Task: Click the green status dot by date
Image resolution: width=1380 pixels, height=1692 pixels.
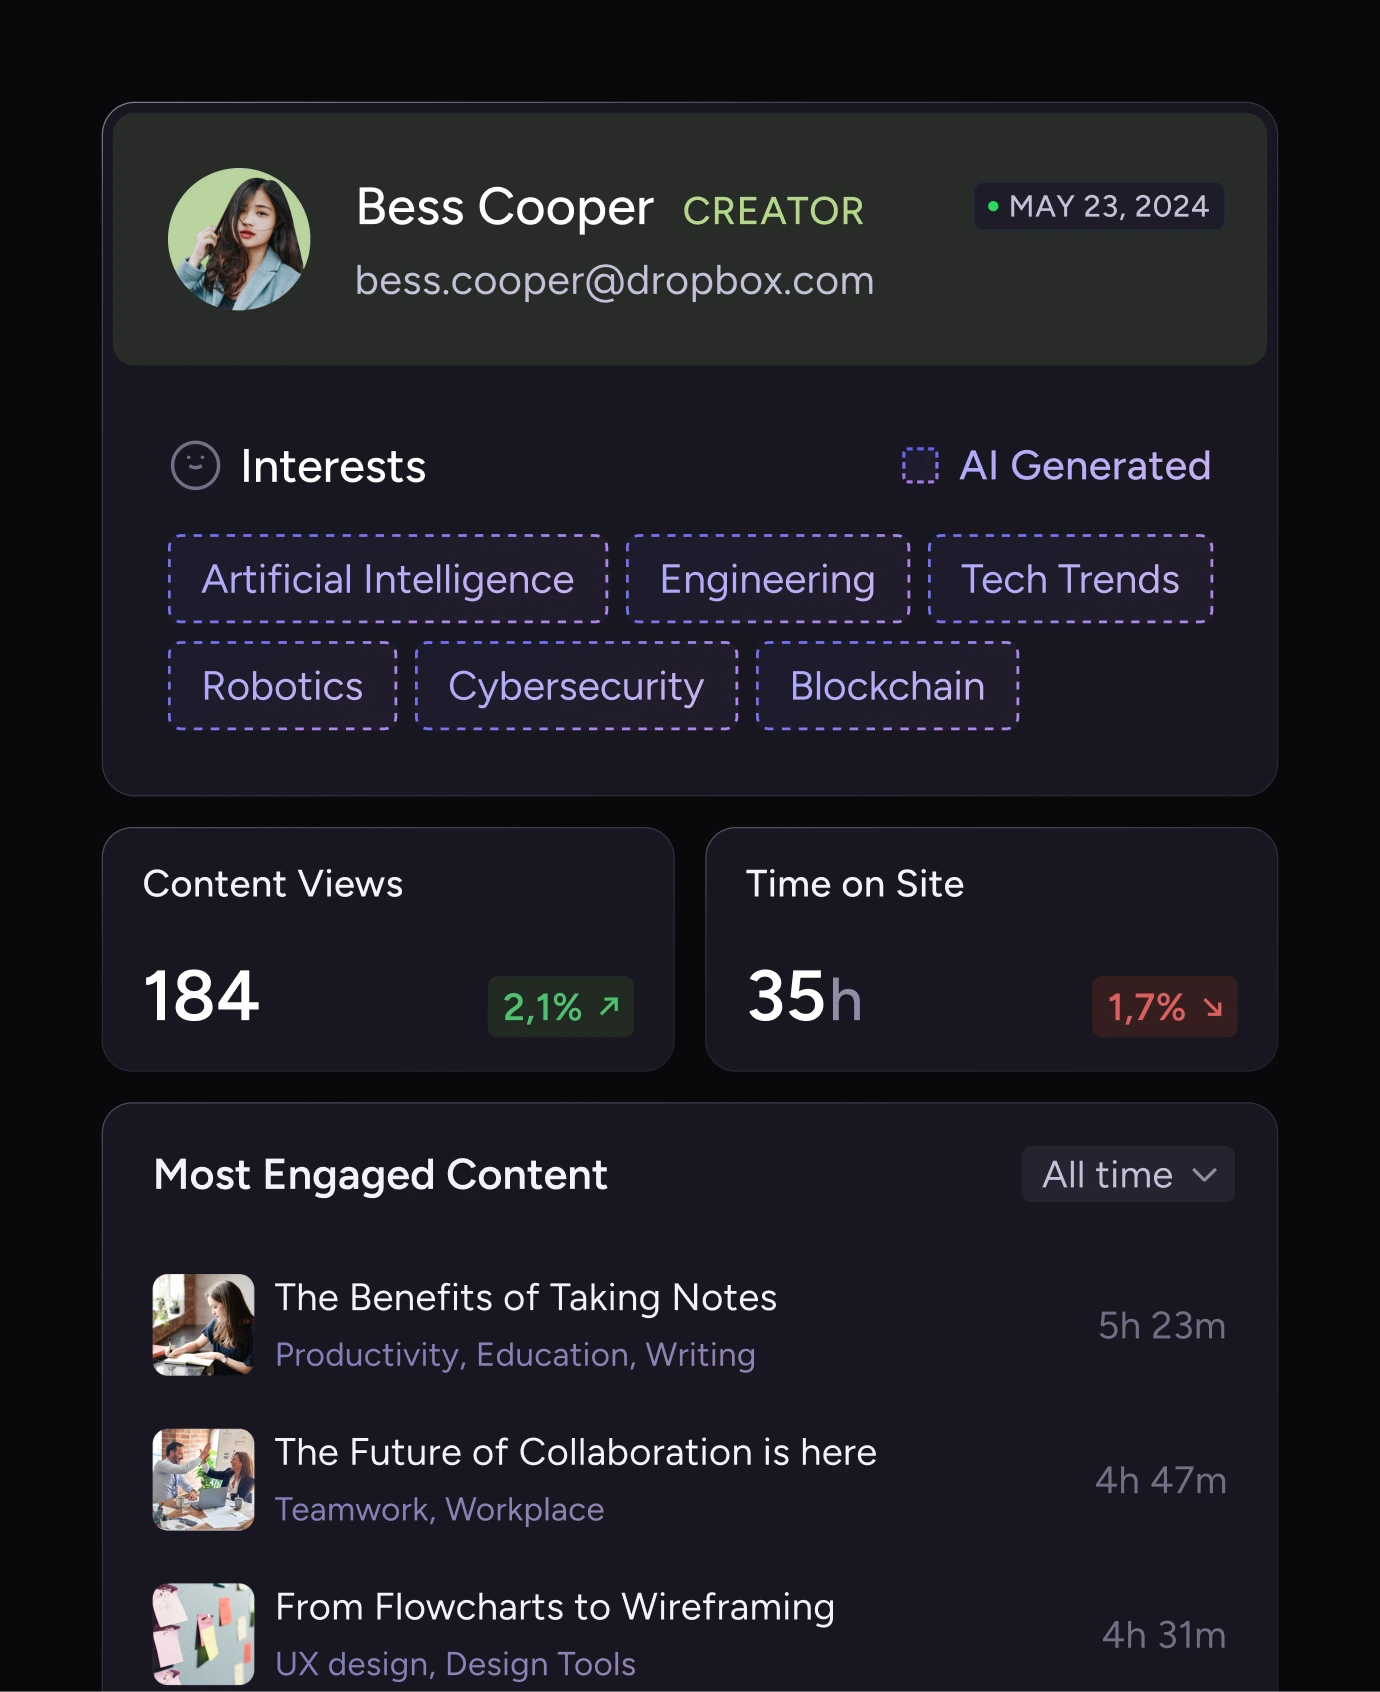Action: 993,207
